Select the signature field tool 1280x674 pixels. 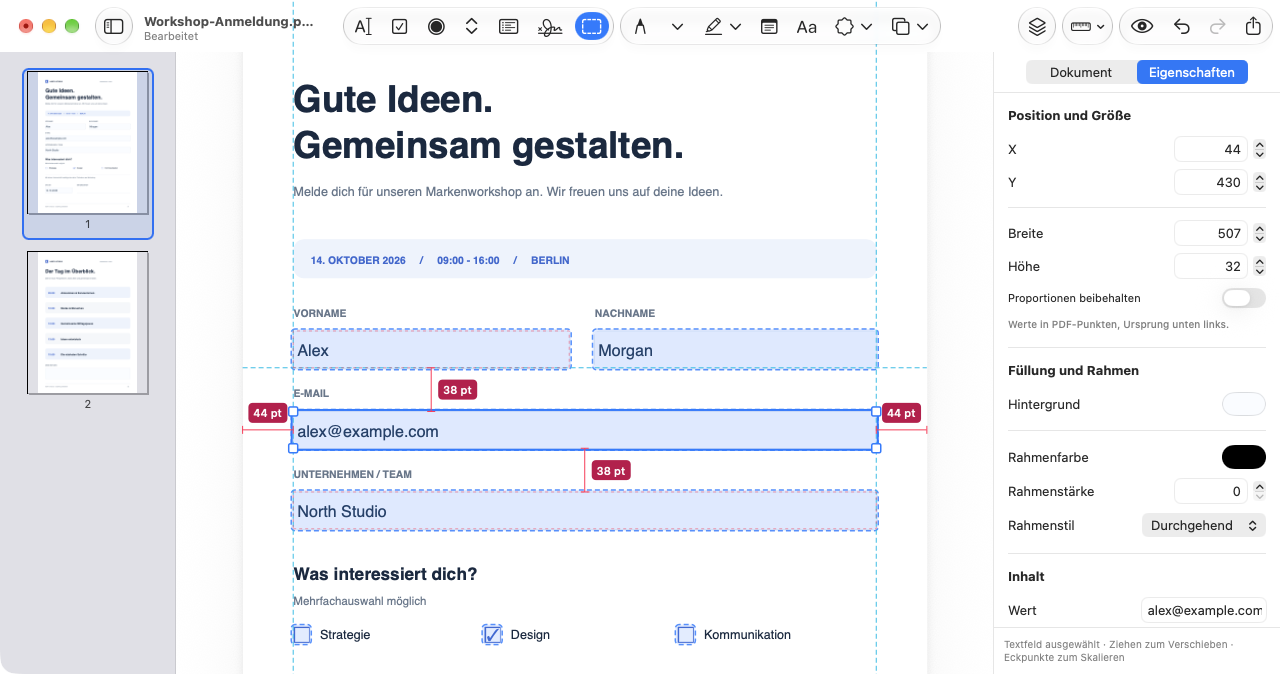pos(549,27)
